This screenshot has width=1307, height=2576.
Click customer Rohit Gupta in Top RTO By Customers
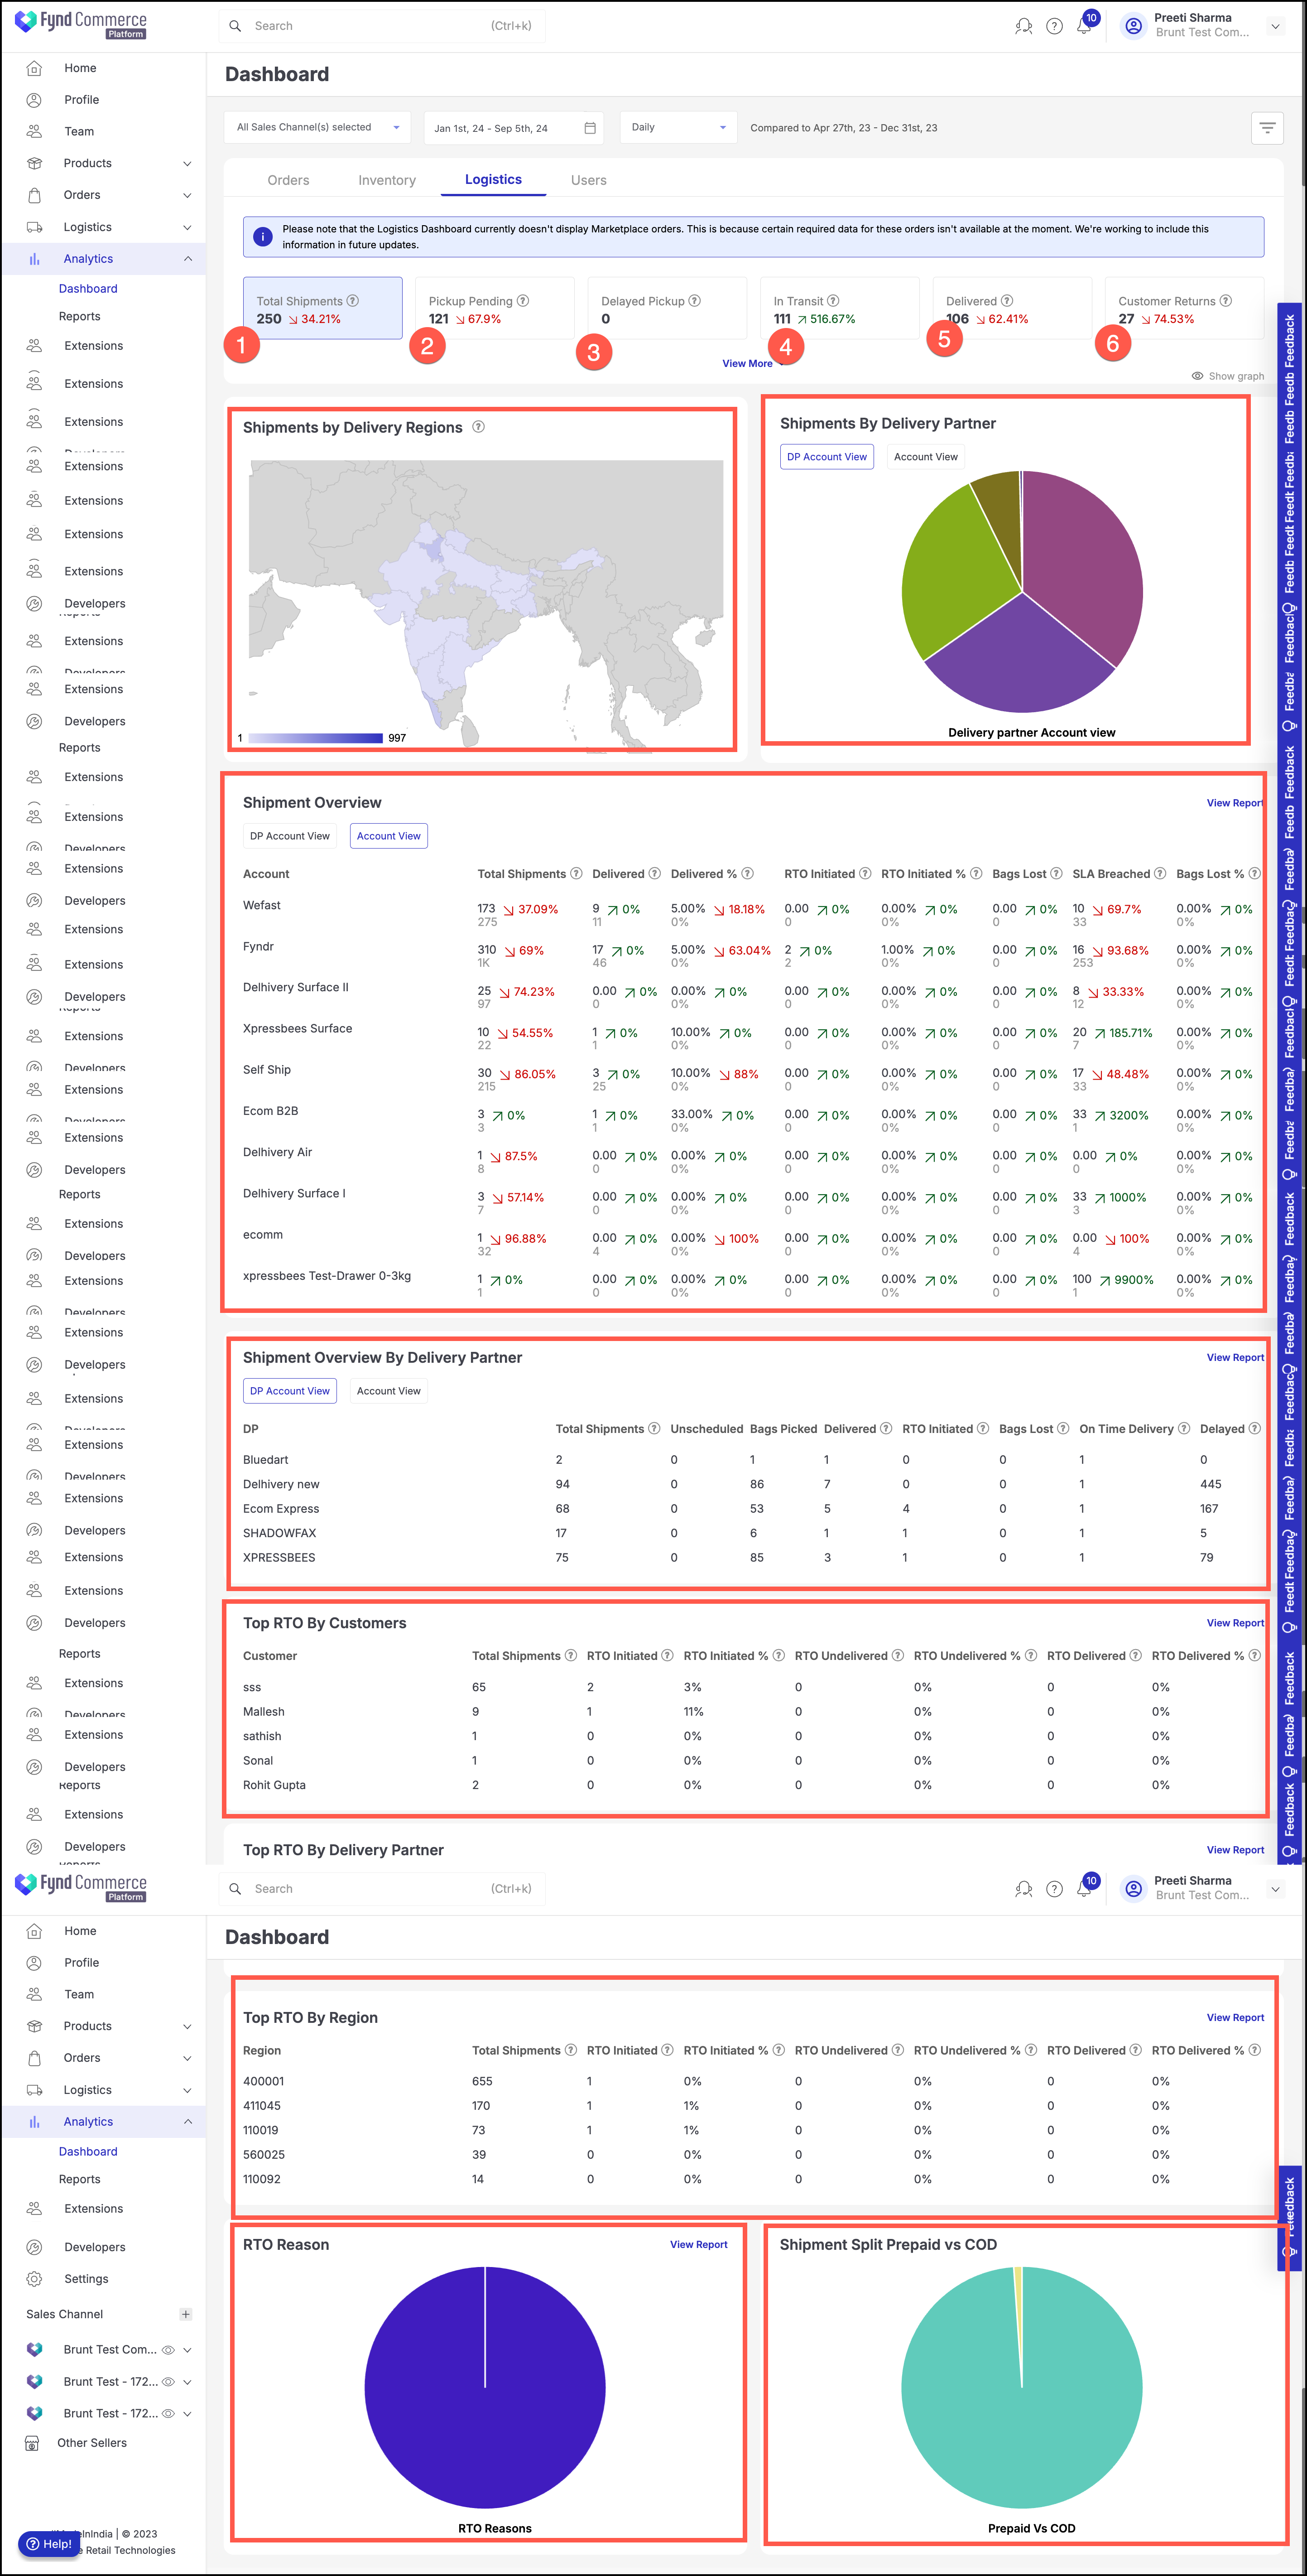[274, 1785]
